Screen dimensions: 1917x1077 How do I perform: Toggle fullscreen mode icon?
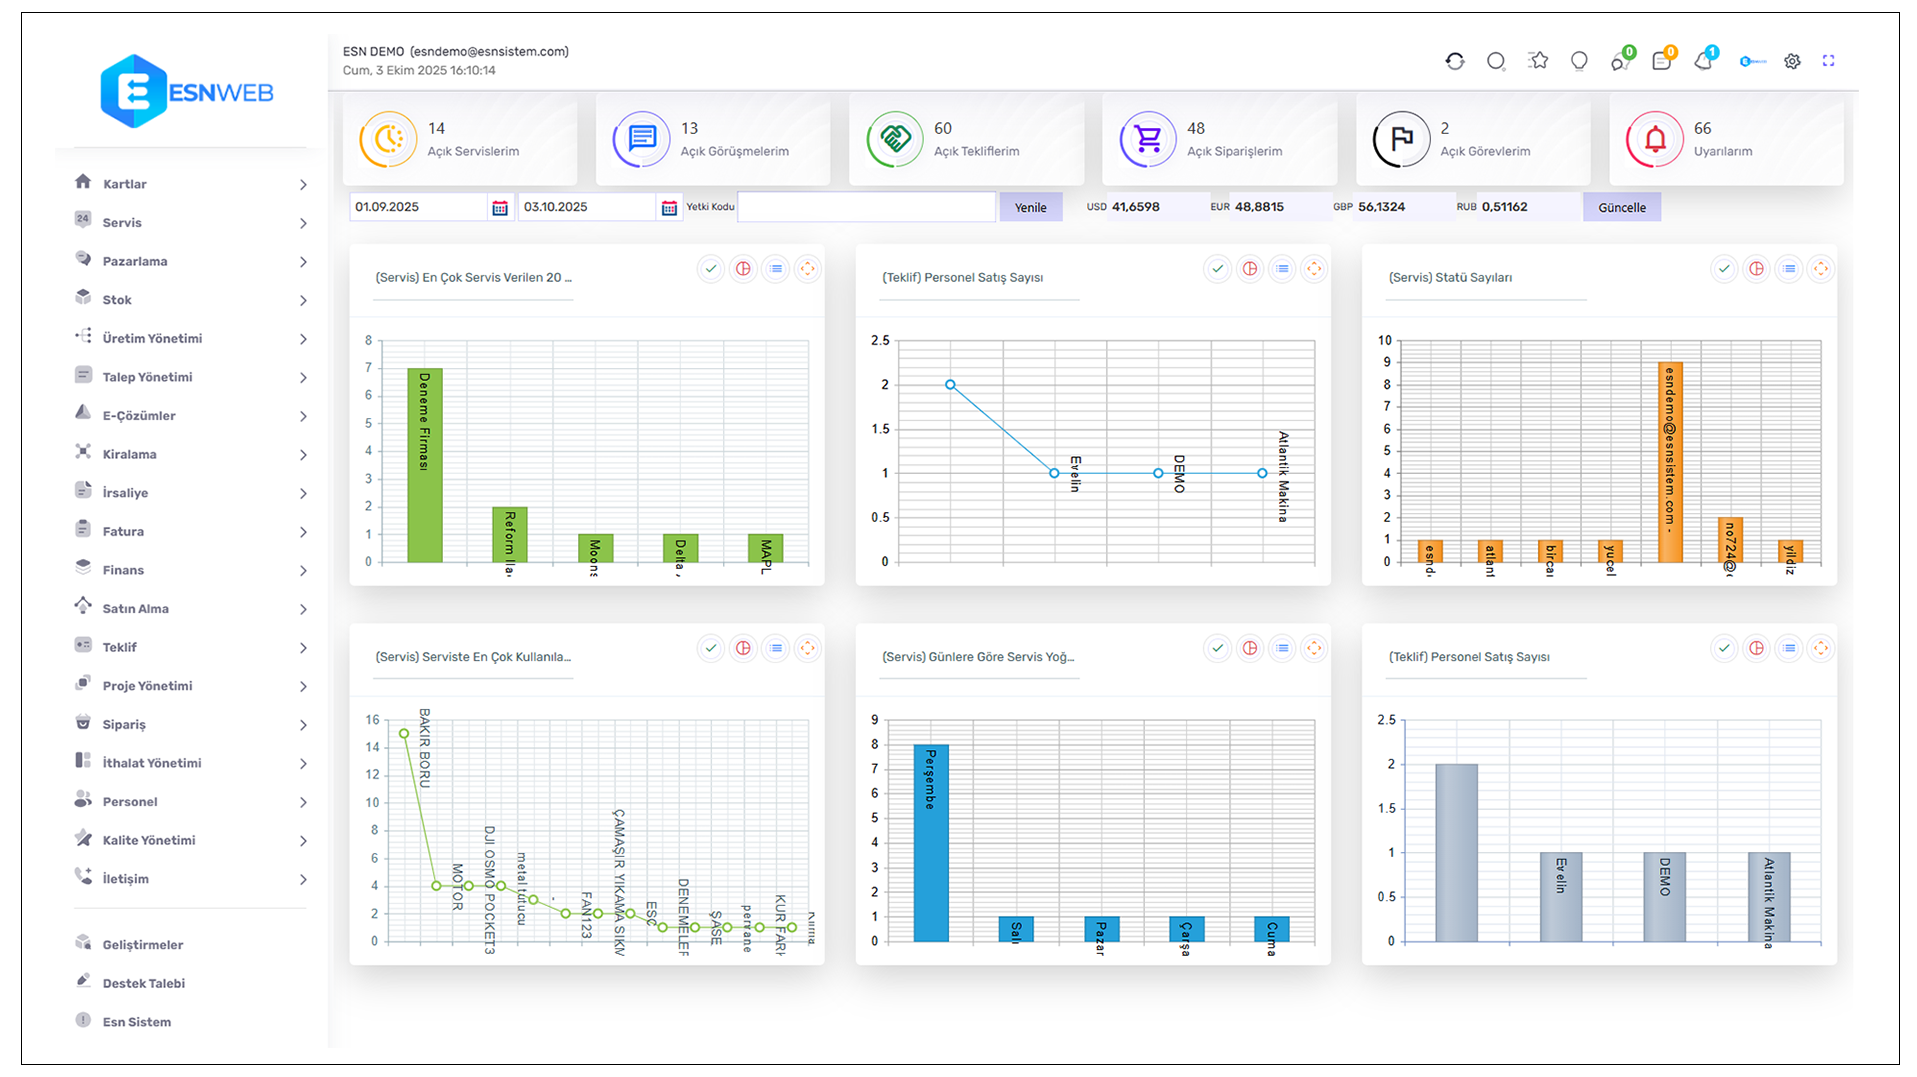click(1828, 61)
